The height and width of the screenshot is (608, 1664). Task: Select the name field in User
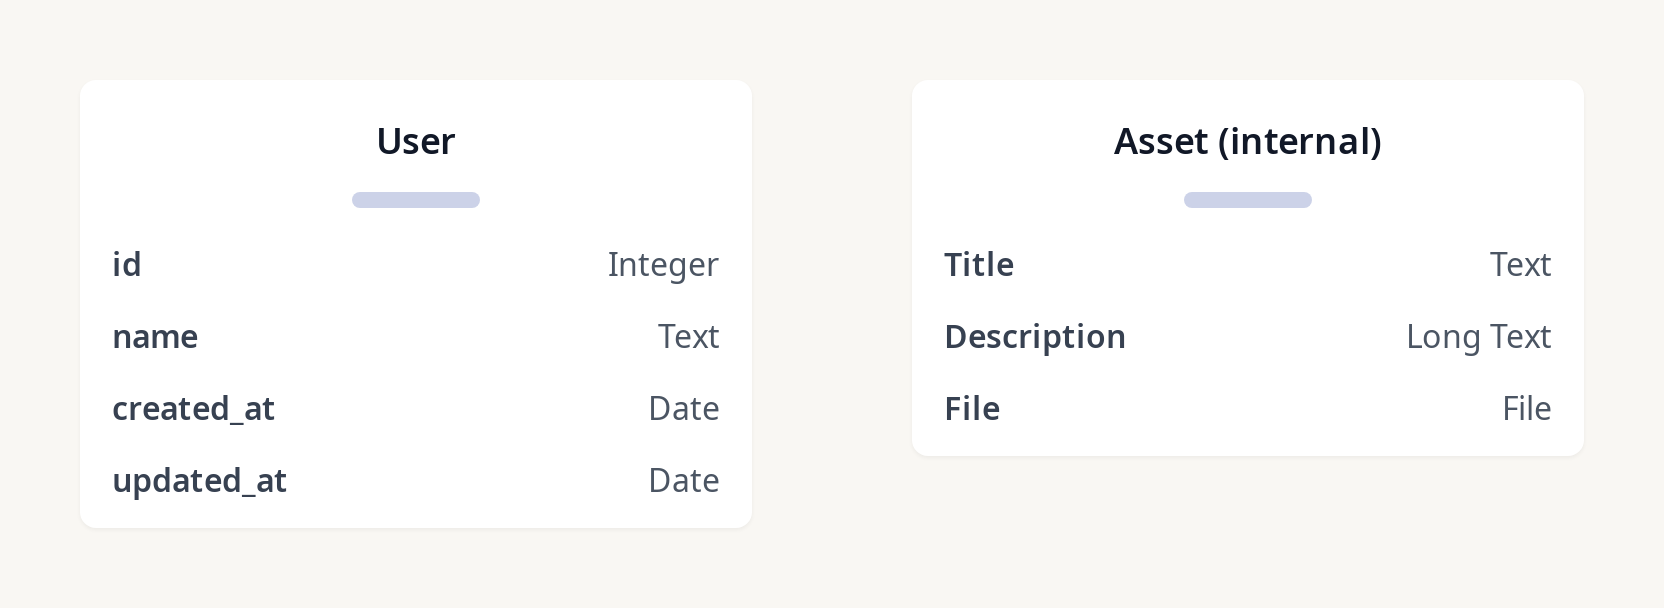point(155,337)
